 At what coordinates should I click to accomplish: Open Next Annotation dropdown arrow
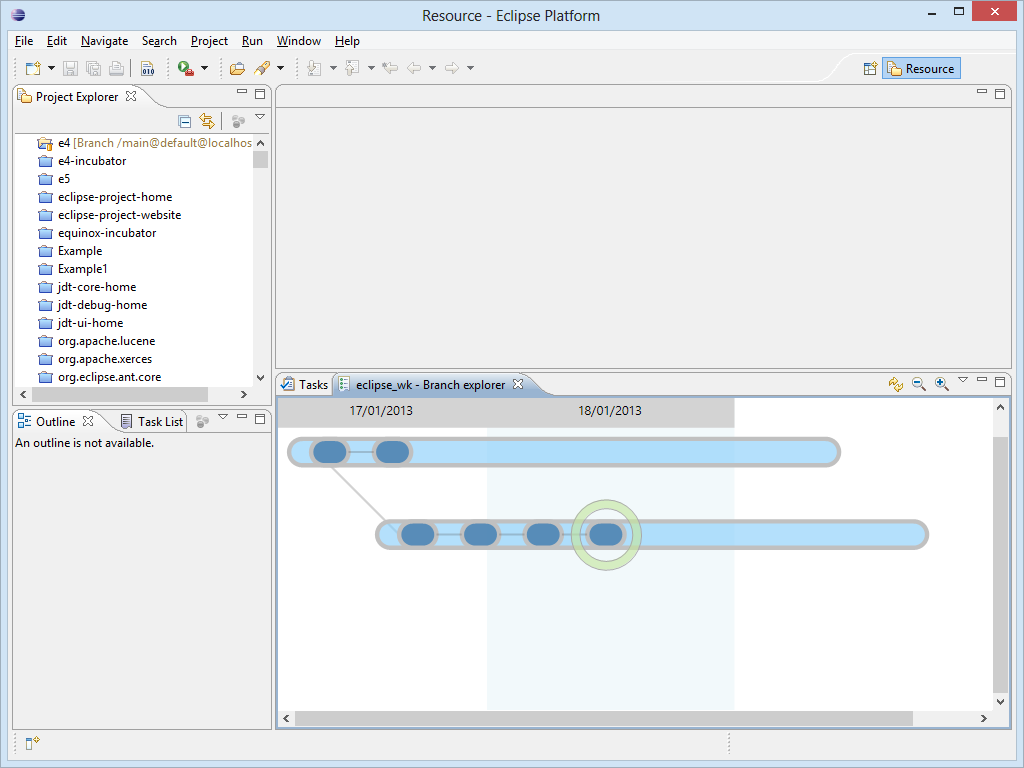[x=333, y=68]
